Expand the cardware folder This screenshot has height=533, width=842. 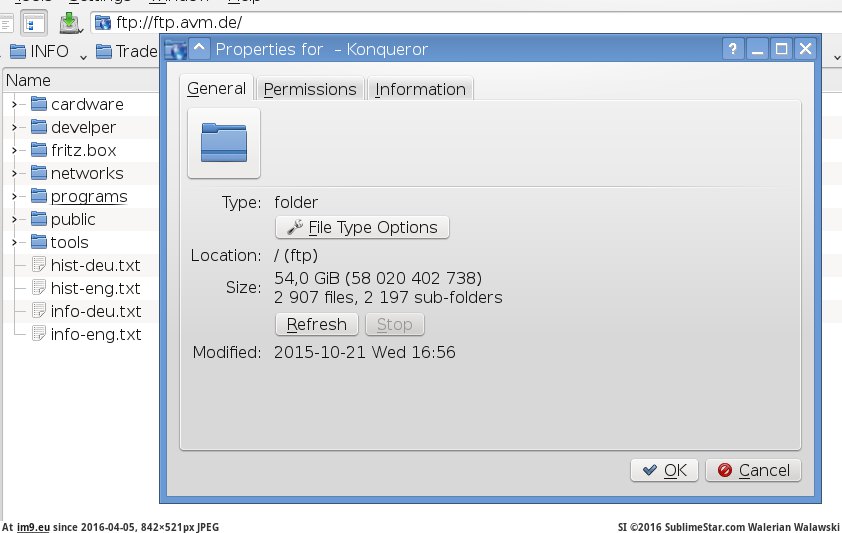14,104
